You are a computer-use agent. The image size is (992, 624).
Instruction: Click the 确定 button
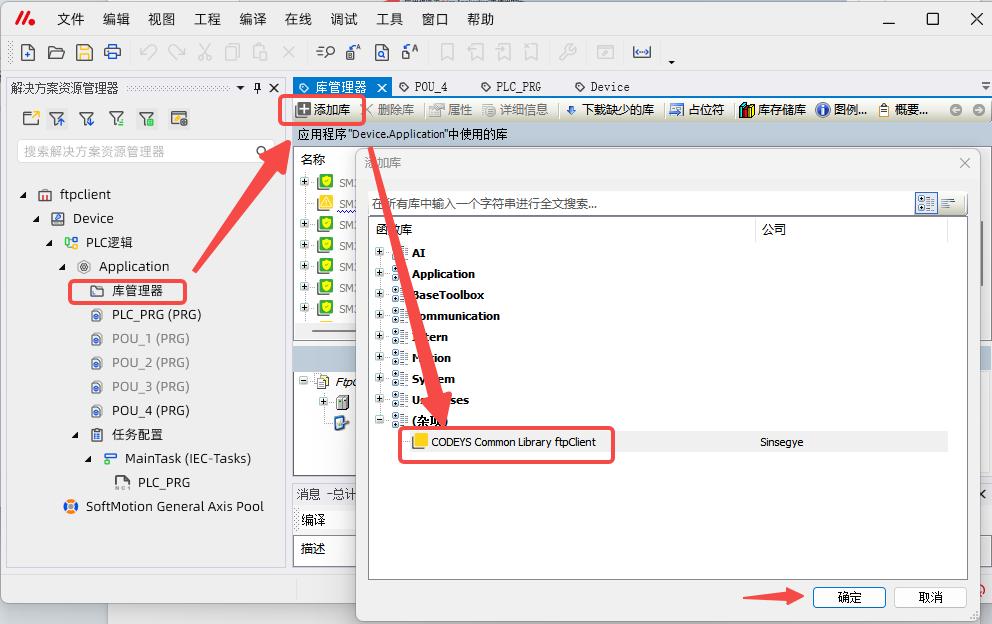click(849, 597)
